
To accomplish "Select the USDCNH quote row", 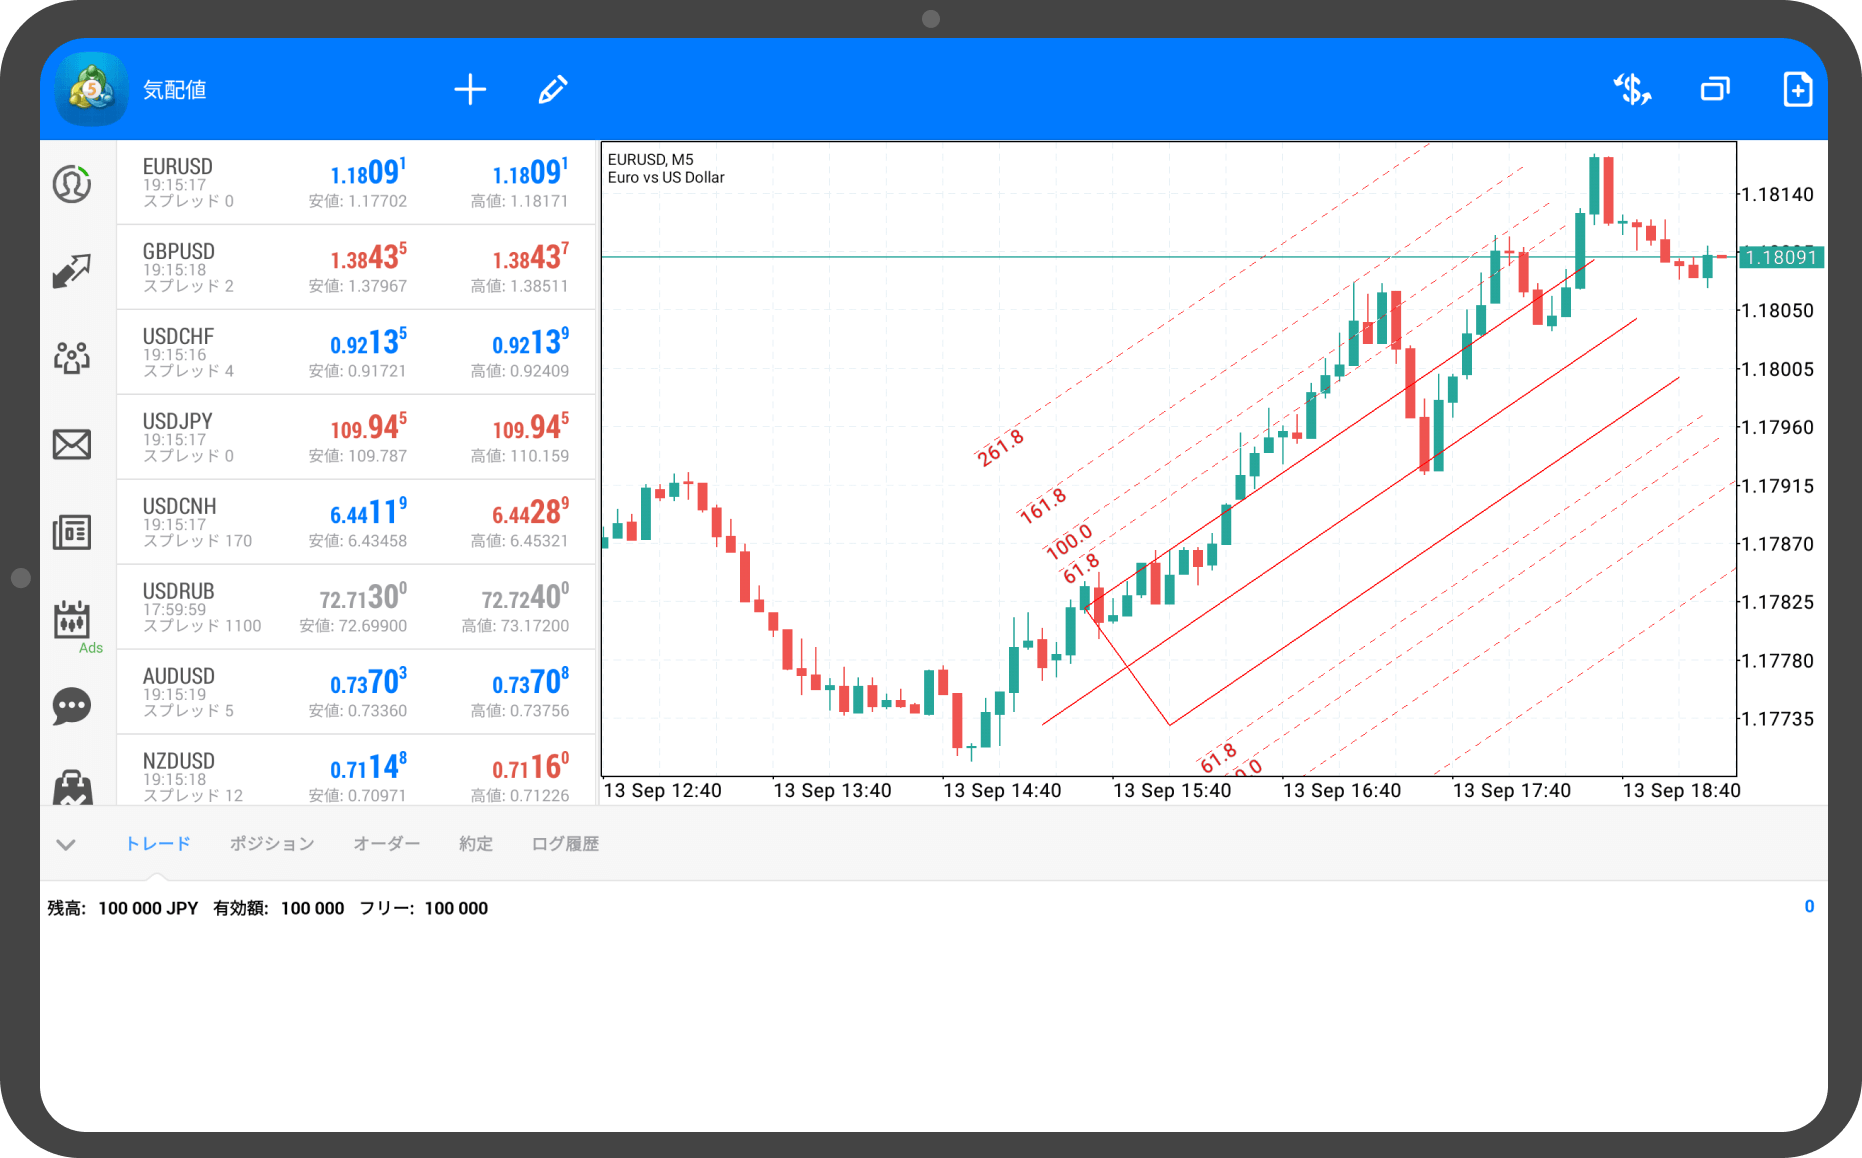I will tap(356, 522).
